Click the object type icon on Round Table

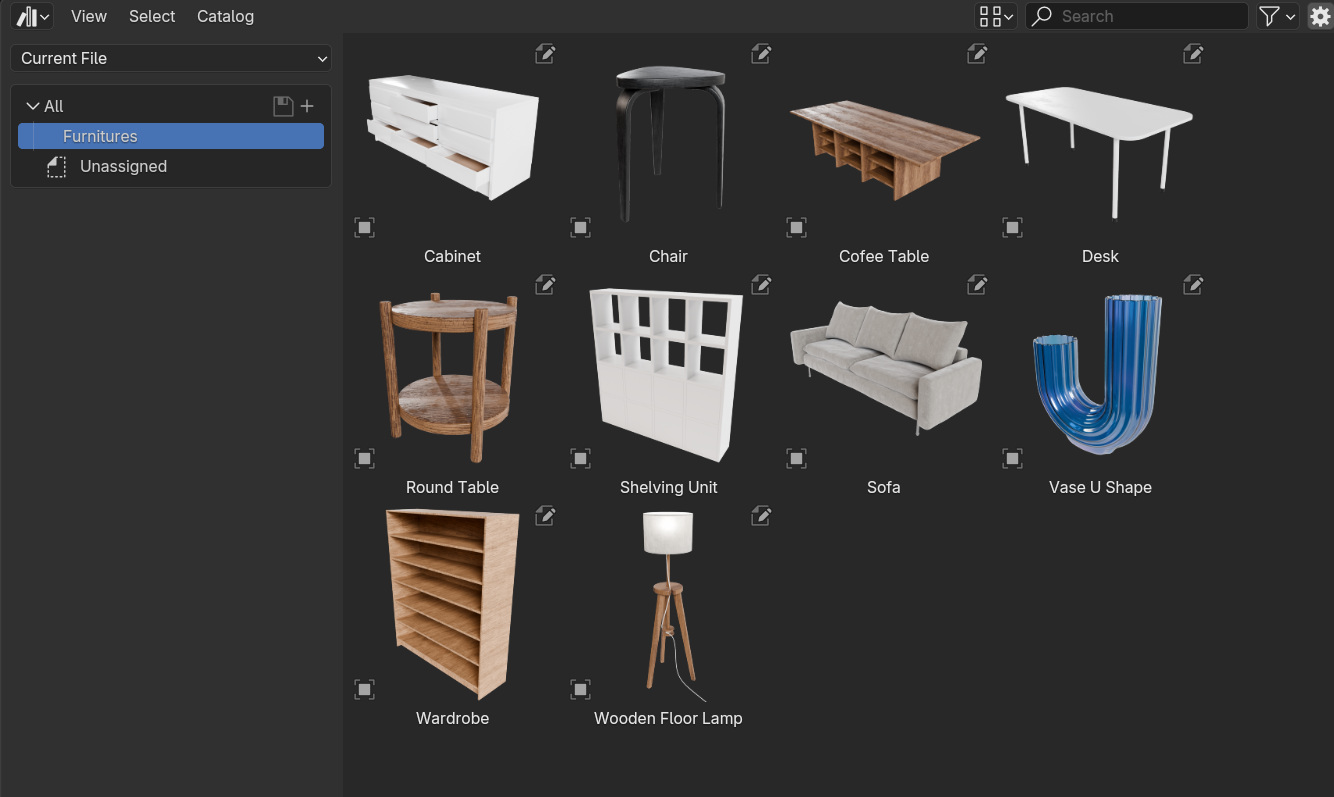click(364, 459)
